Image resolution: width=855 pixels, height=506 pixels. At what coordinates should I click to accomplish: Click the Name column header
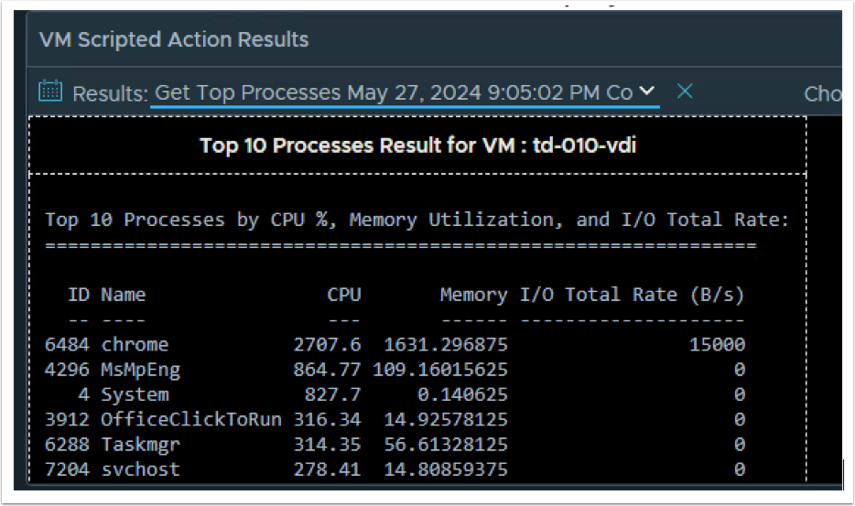click(x=123, y=295)
